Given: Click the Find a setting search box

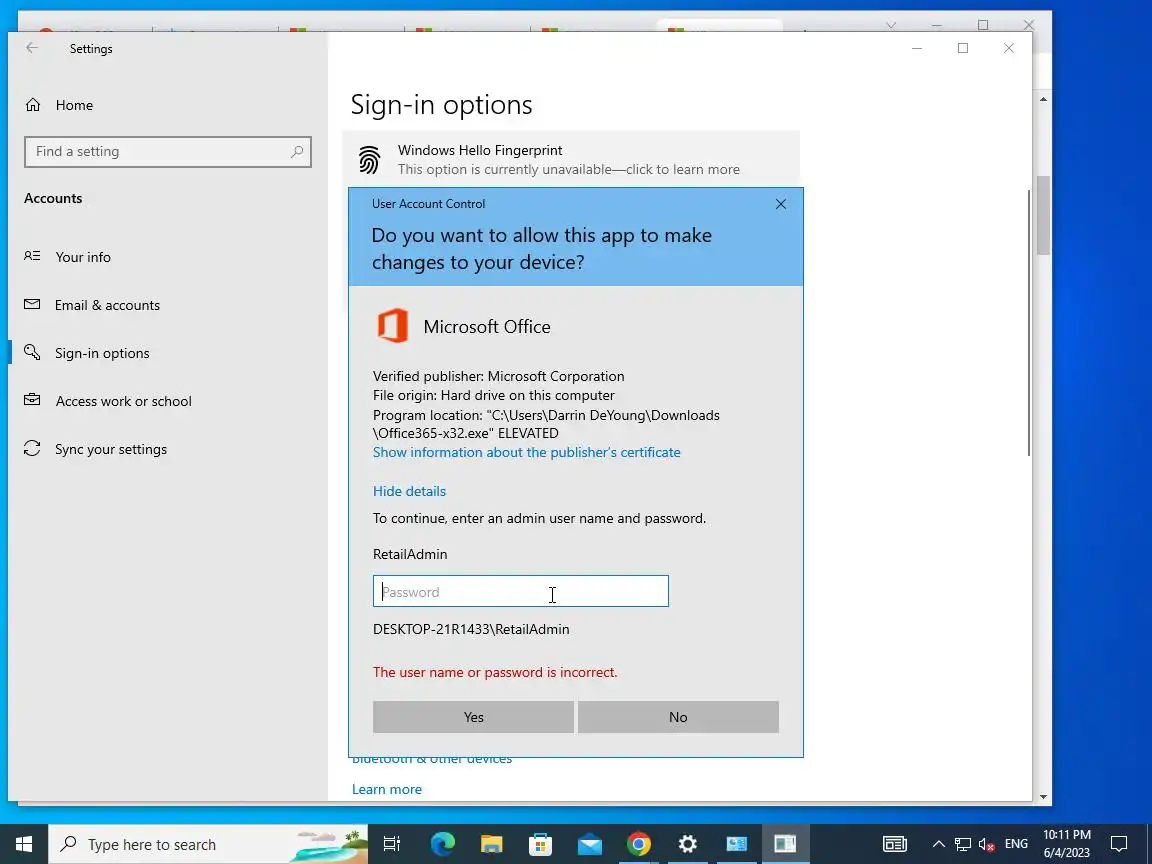Looking at the screenshot, I should pos(168,151).
